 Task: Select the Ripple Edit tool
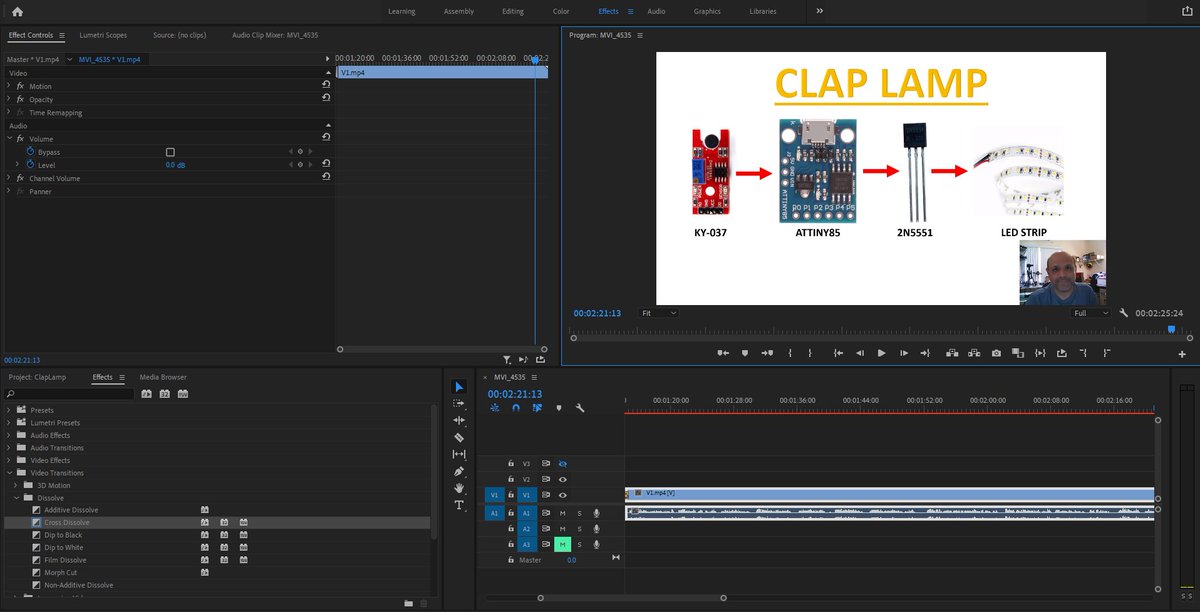coord(459,420)
